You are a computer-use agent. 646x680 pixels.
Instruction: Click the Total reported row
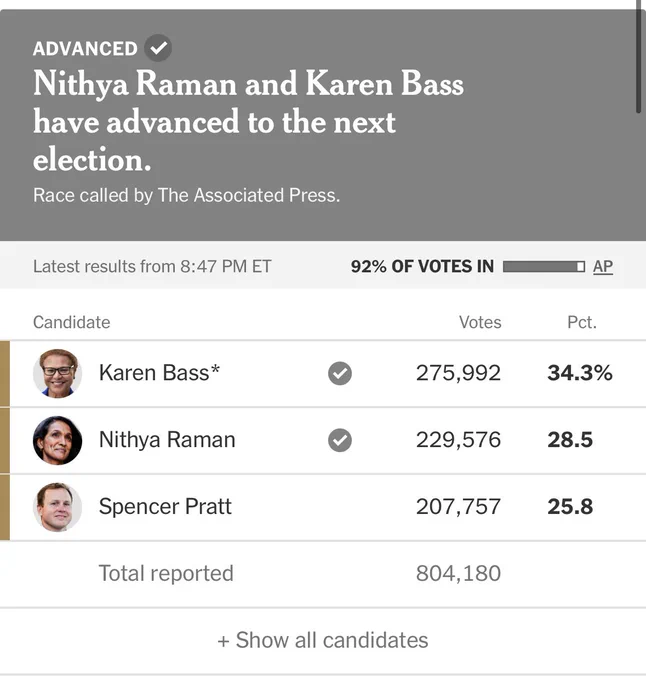tap(323, 574)
